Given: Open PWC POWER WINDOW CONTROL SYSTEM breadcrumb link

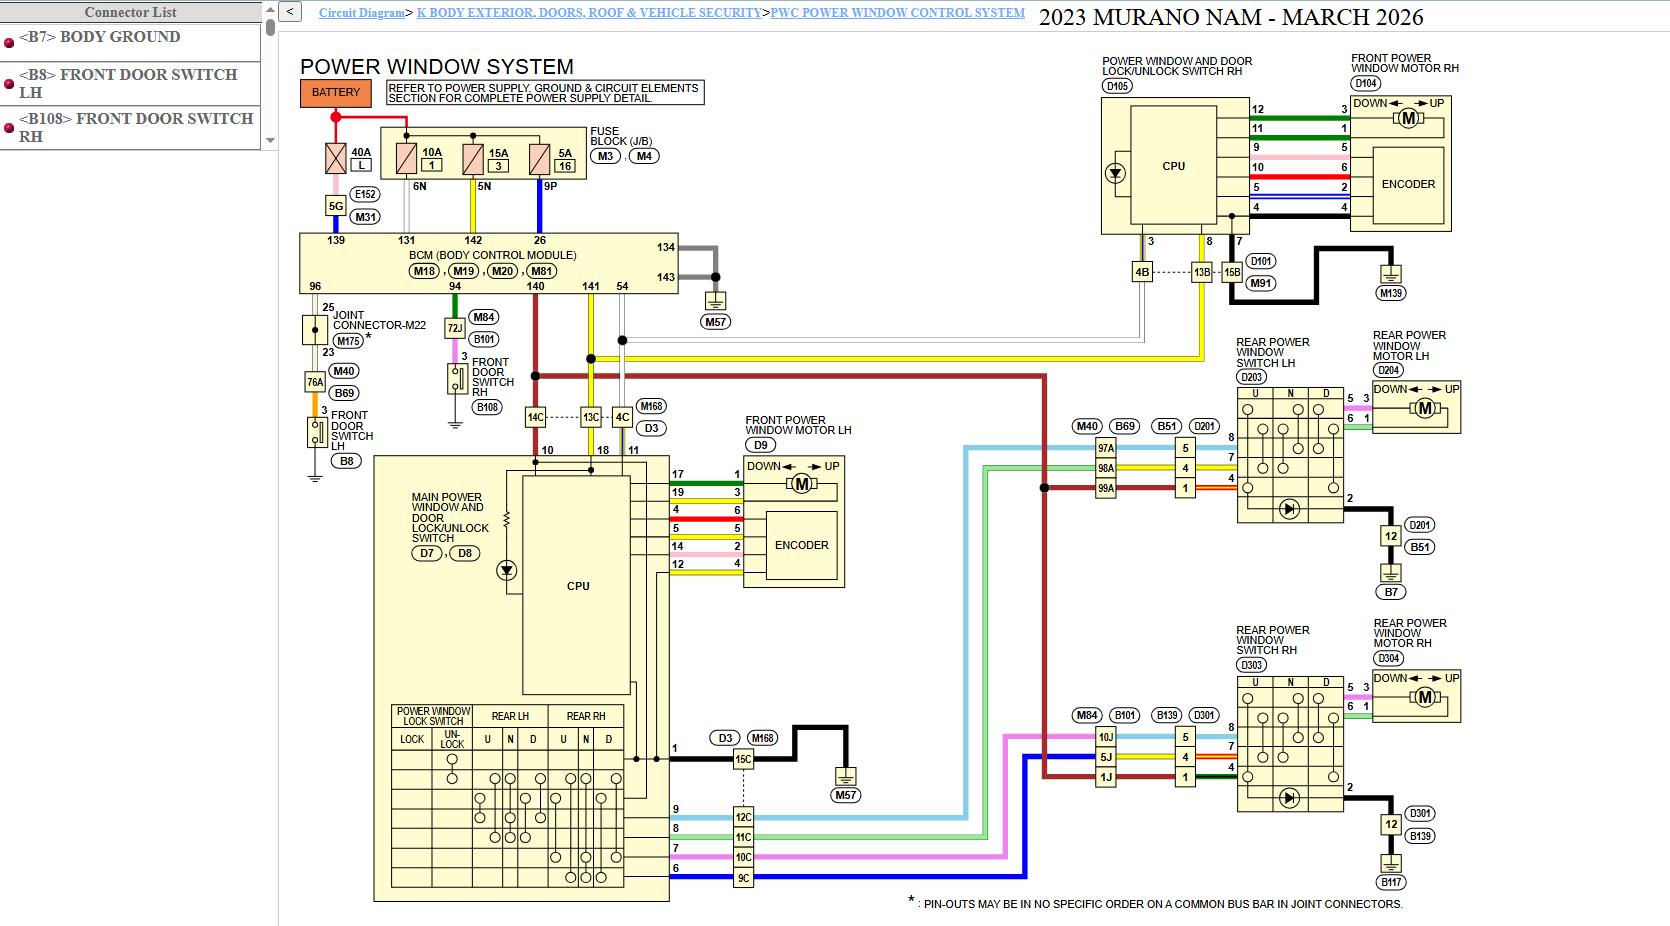Looking at the screenshot, I should coord(898,13).
